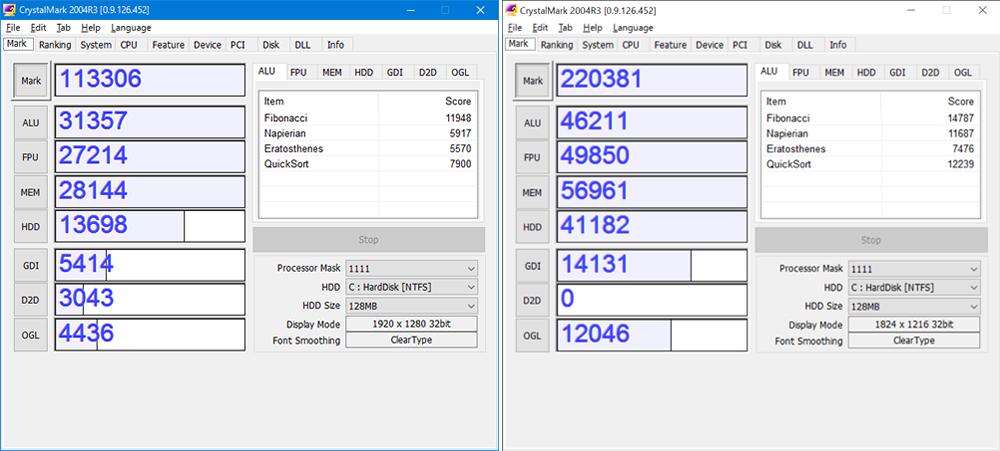
Task: Click GDI benchmark button in right window
Action: (x=533, y=265)
